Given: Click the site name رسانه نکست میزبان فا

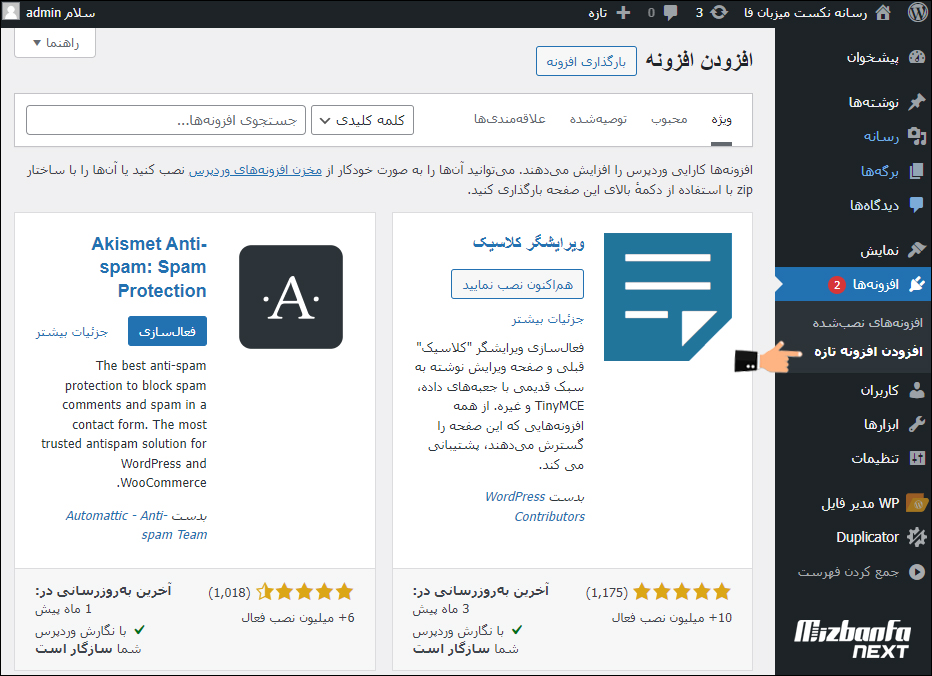Looking at the screenshot, I should coord(805,12).
